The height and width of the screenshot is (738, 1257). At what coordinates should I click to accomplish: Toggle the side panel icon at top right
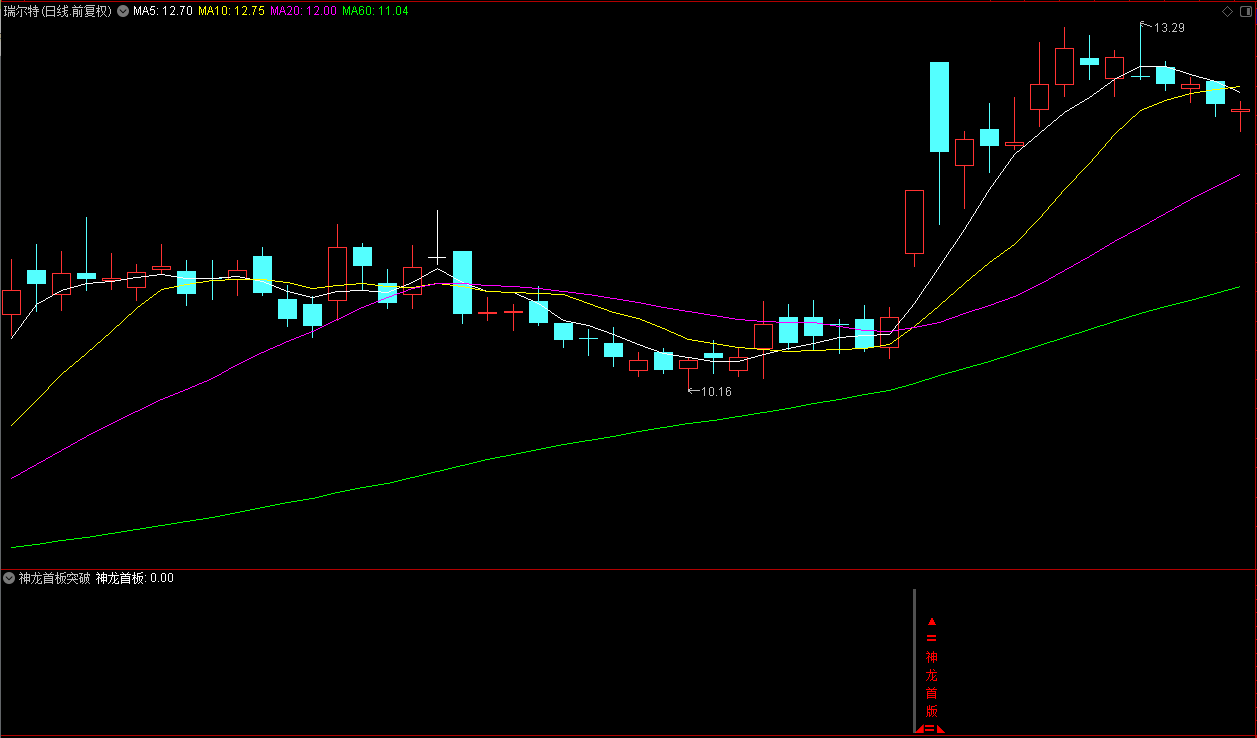pyautogui.click(x=1245, y=11)
